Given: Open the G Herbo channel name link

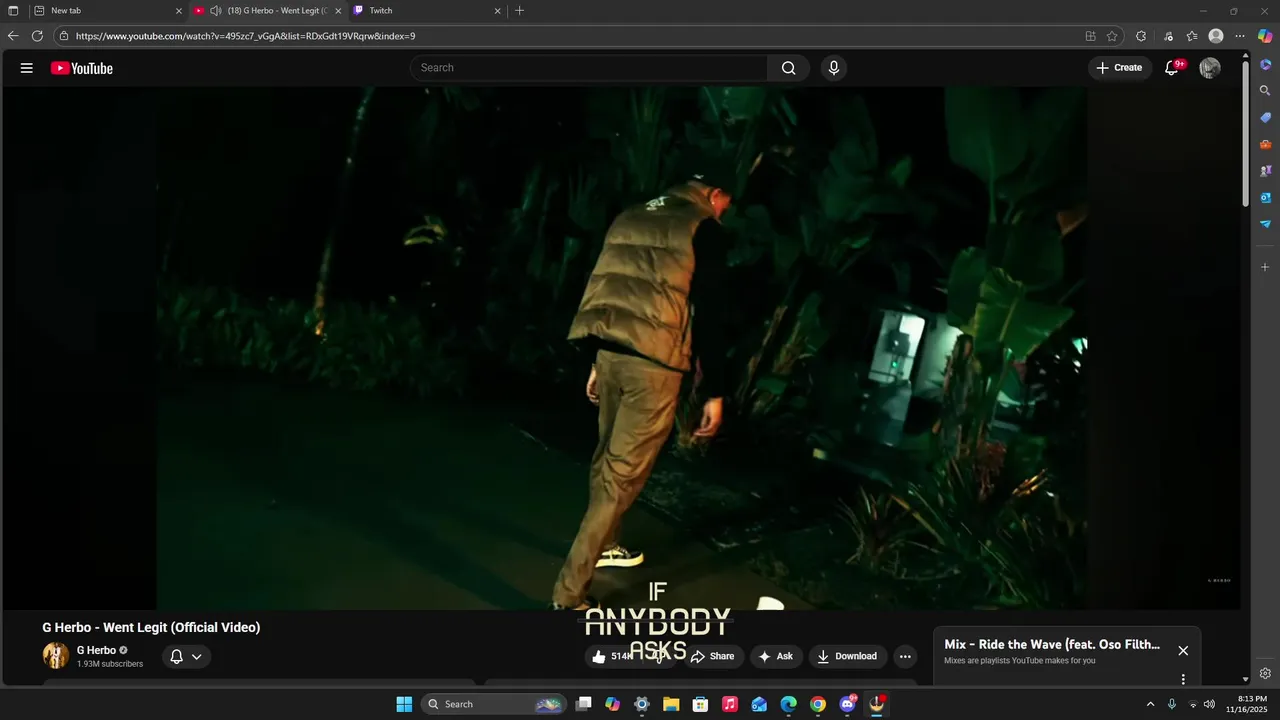Looking at the screenshot, I should [x=96, y=650].
